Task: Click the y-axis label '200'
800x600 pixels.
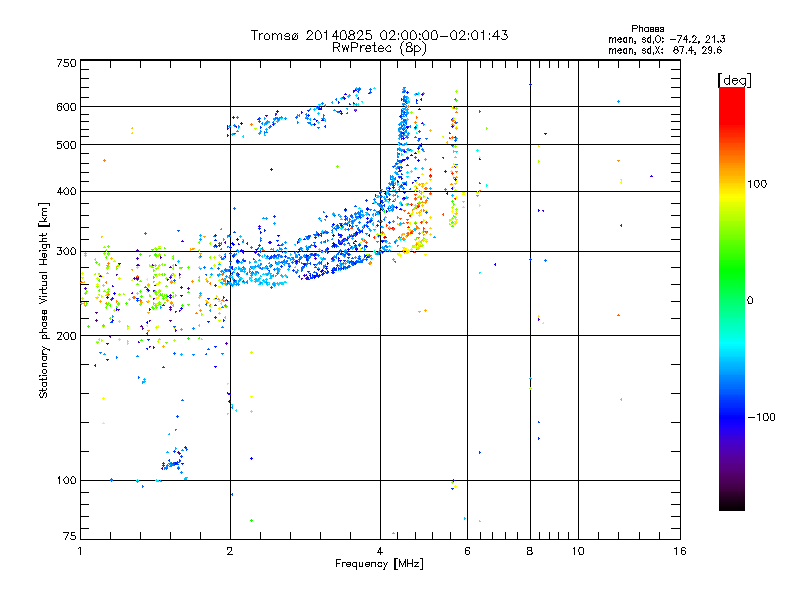Action: tap(66, 336)
